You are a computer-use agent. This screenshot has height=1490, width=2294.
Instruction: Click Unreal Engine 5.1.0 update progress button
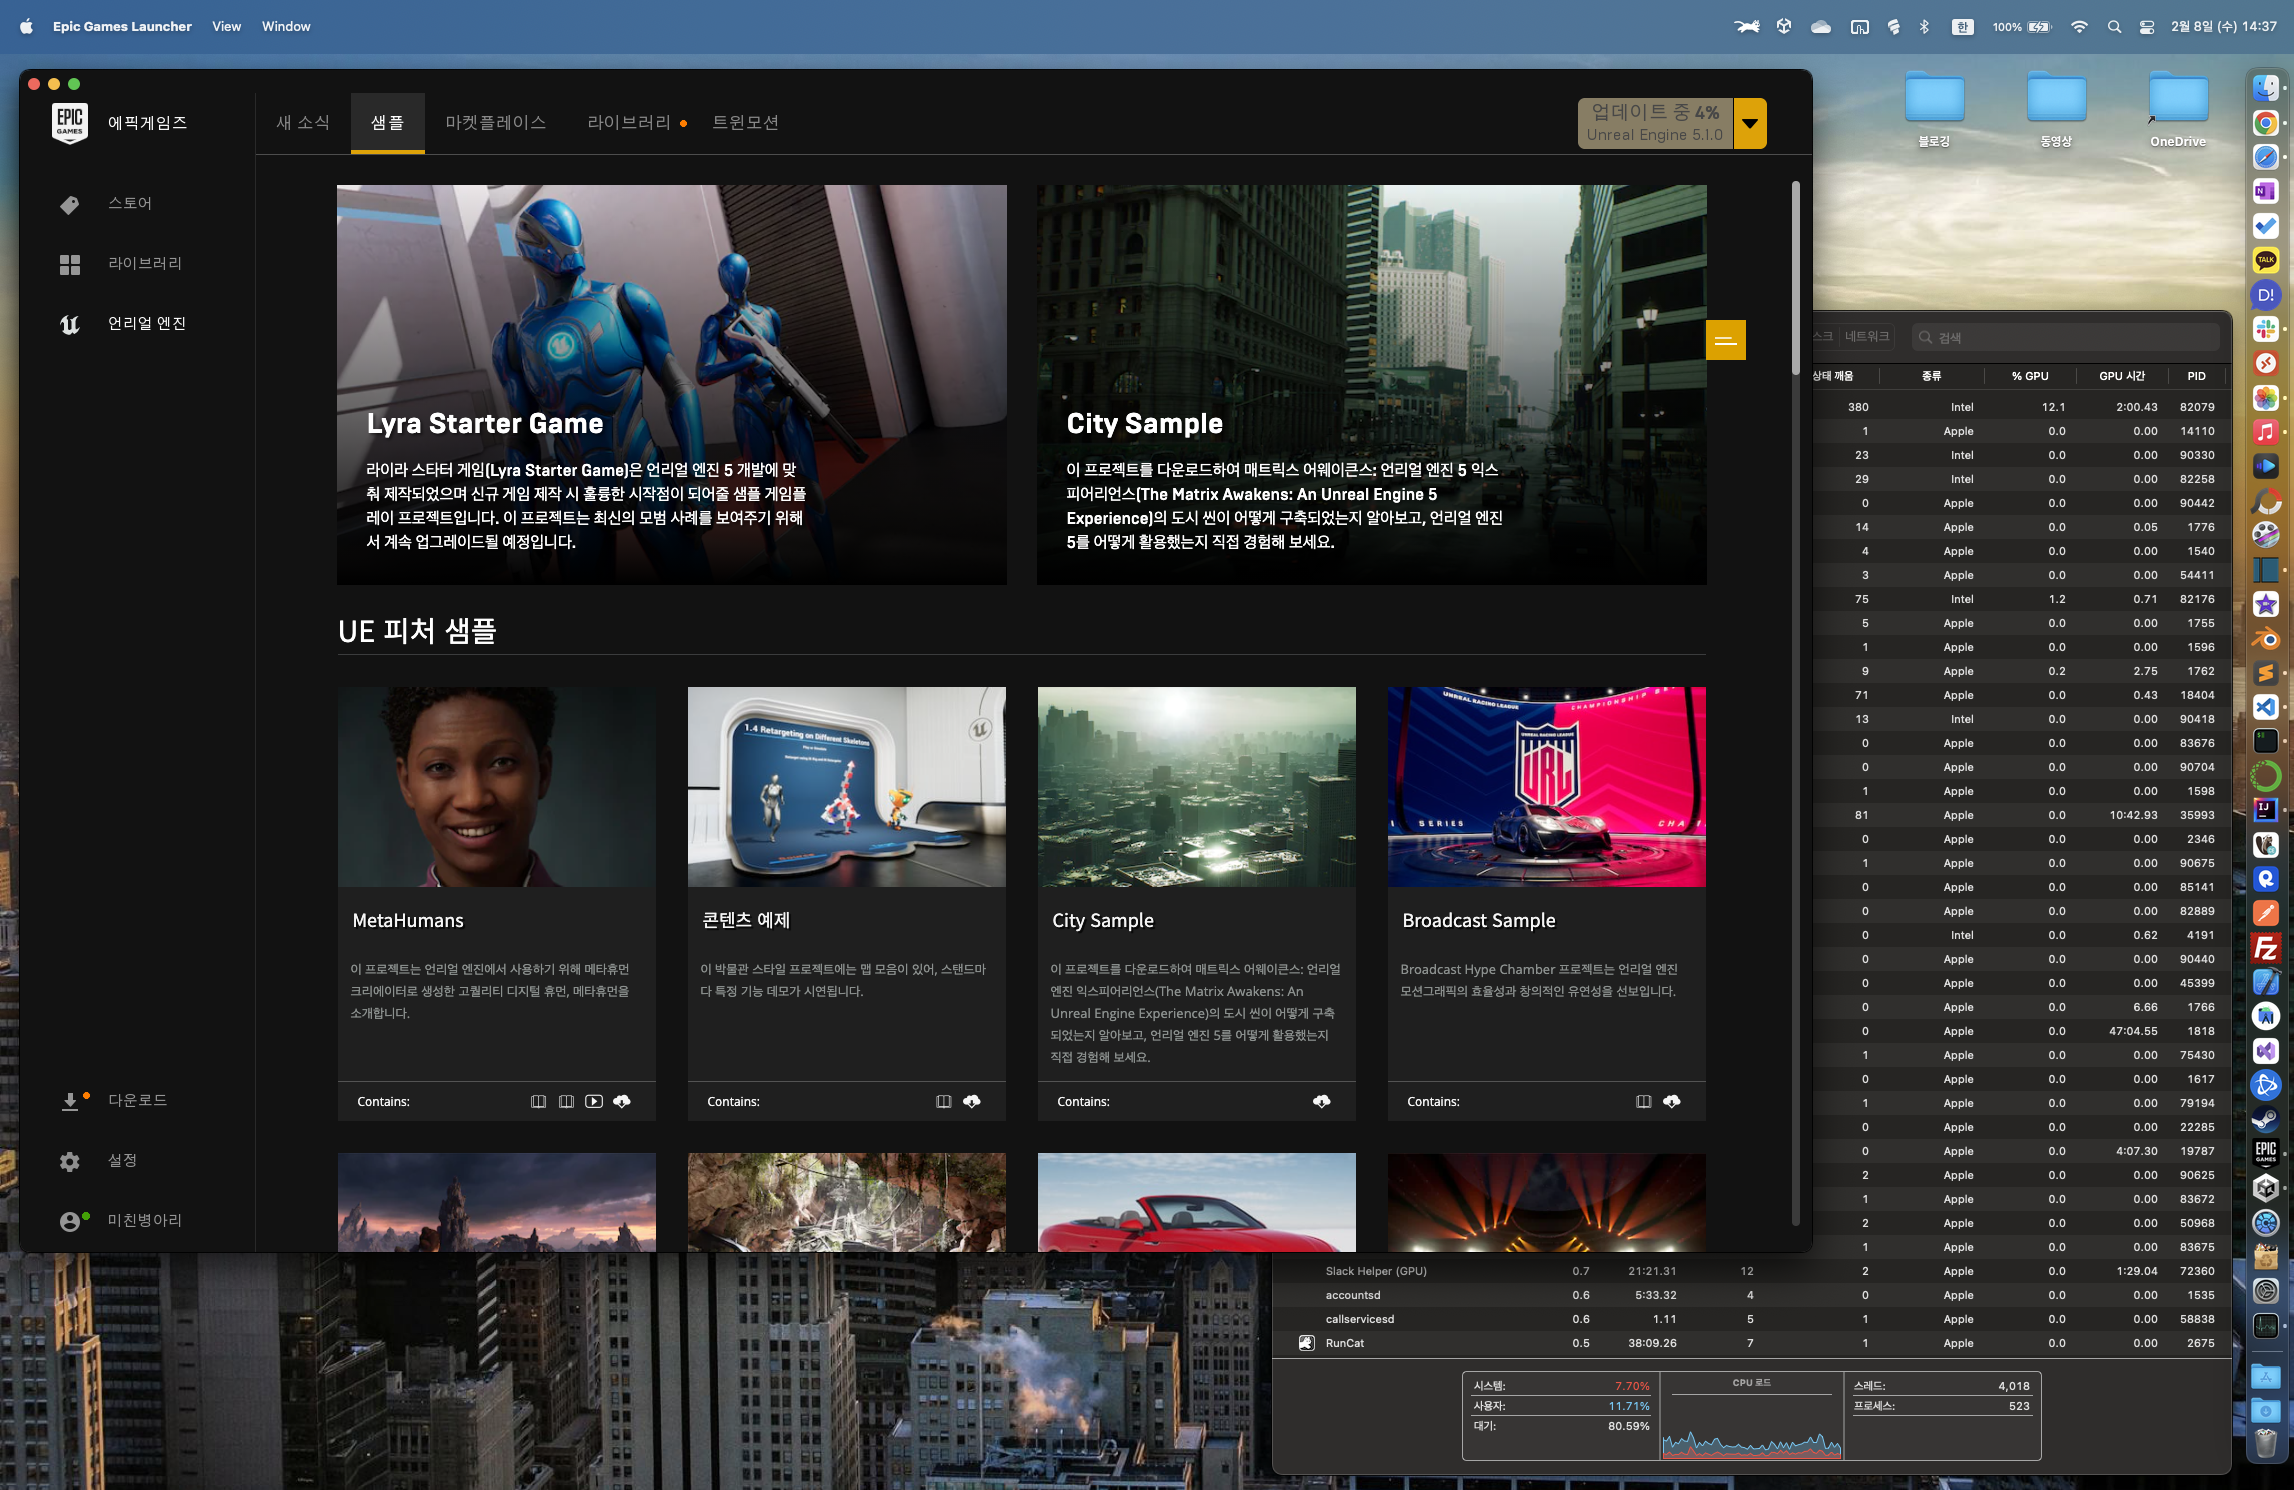click(x=1655, y=123)
